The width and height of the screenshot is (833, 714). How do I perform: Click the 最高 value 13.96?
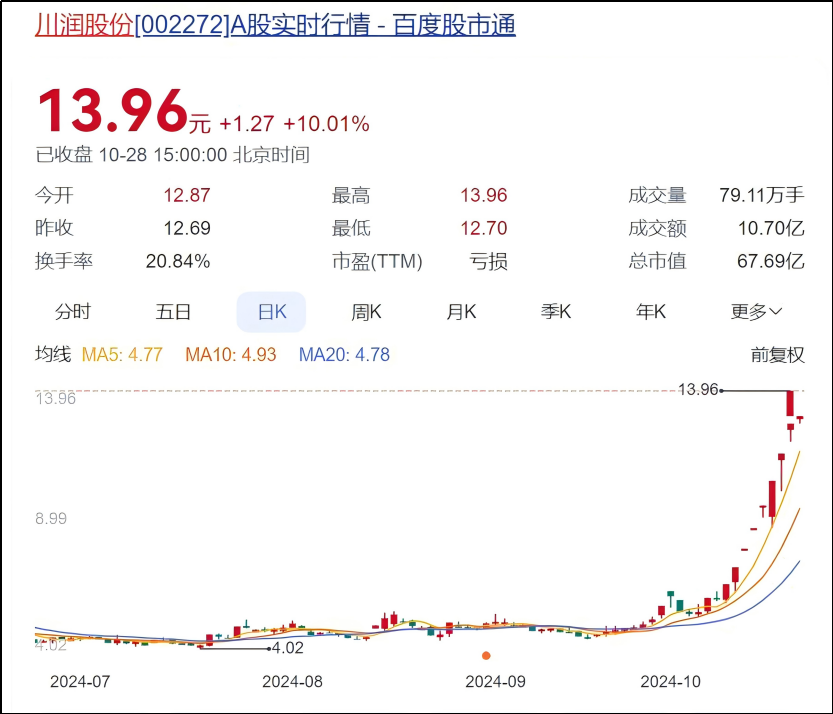483,196
